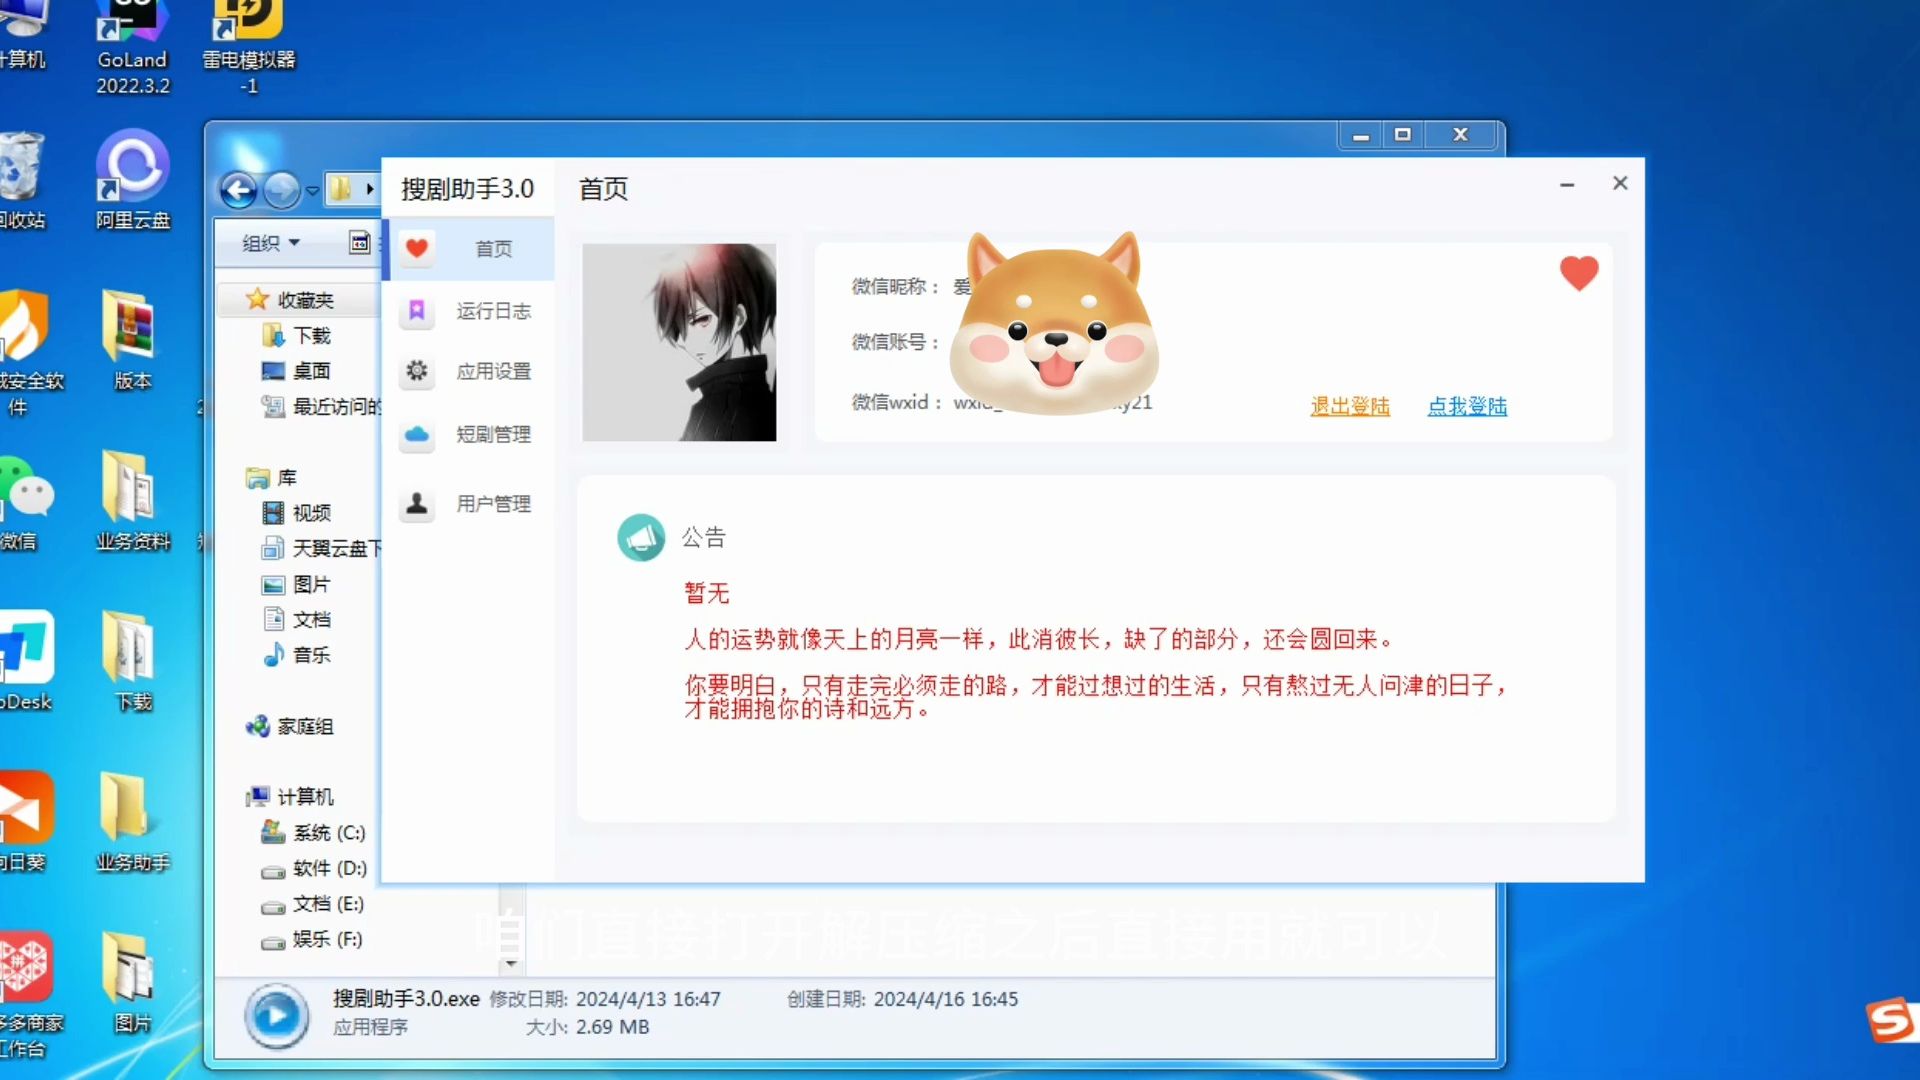Click the blue cloud icon for 短剧管理
This screenshot has width=1920, height=1080.
[x=417, y=434]
